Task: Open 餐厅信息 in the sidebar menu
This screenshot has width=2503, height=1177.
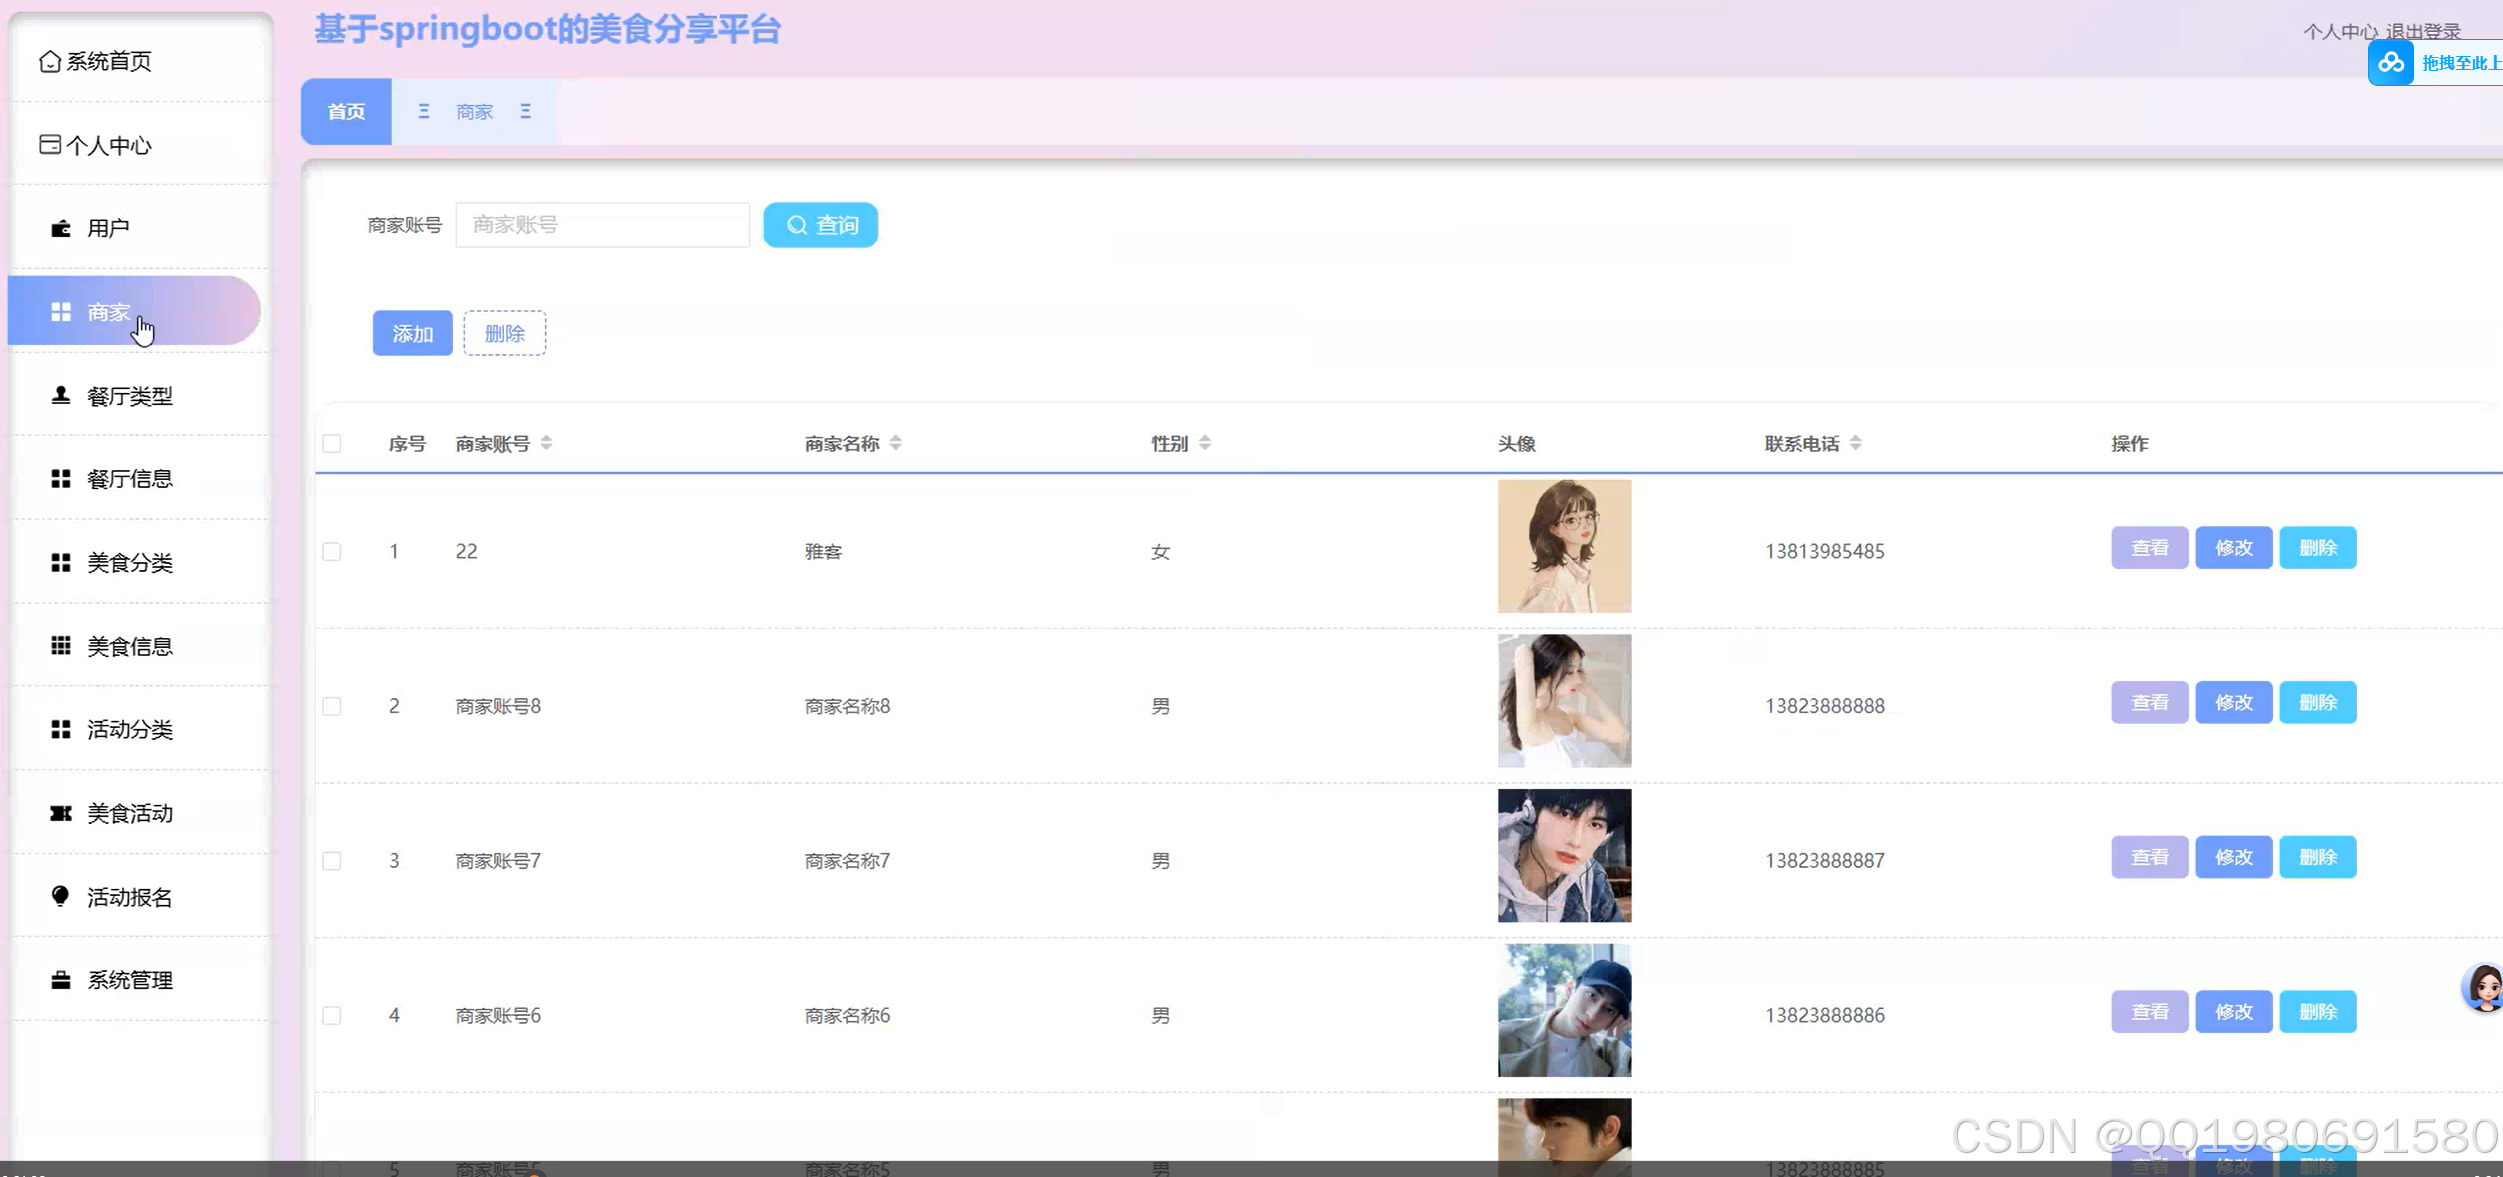Action: coord(129,479)
